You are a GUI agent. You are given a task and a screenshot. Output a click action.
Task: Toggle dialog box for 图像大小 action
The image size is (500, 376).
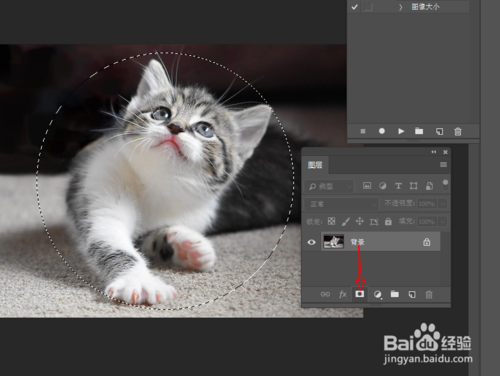point(368,7)
